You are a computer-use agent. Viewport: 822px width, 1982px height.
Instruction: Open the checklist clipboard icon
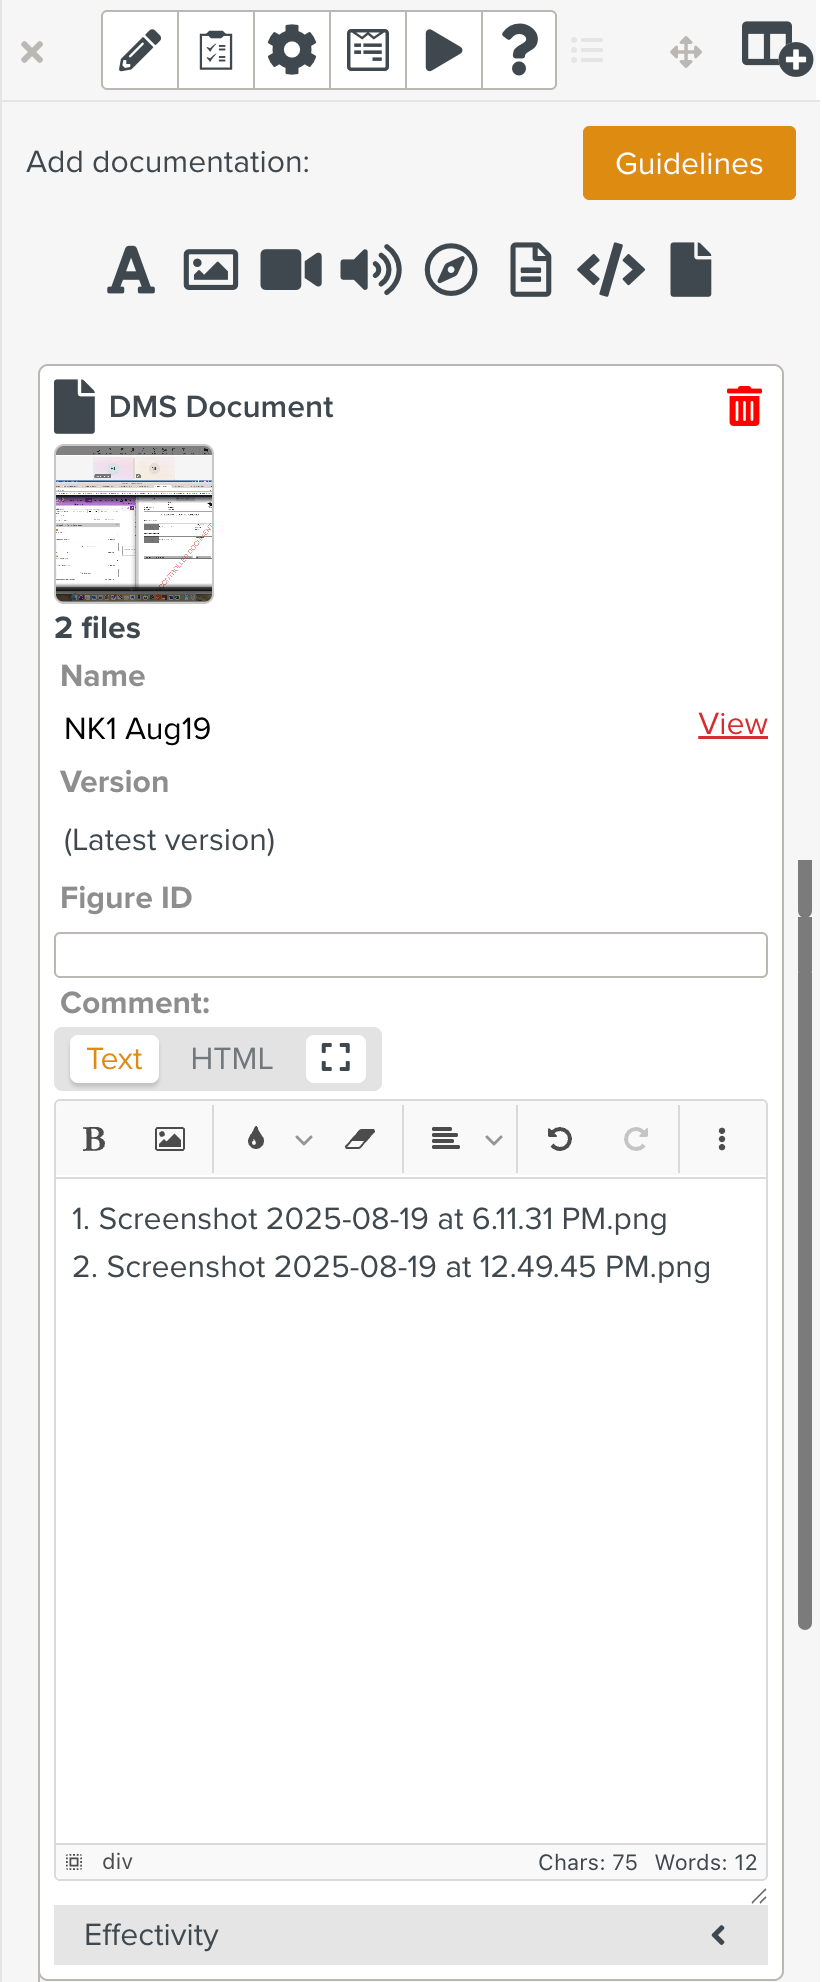tap(216, 50)
